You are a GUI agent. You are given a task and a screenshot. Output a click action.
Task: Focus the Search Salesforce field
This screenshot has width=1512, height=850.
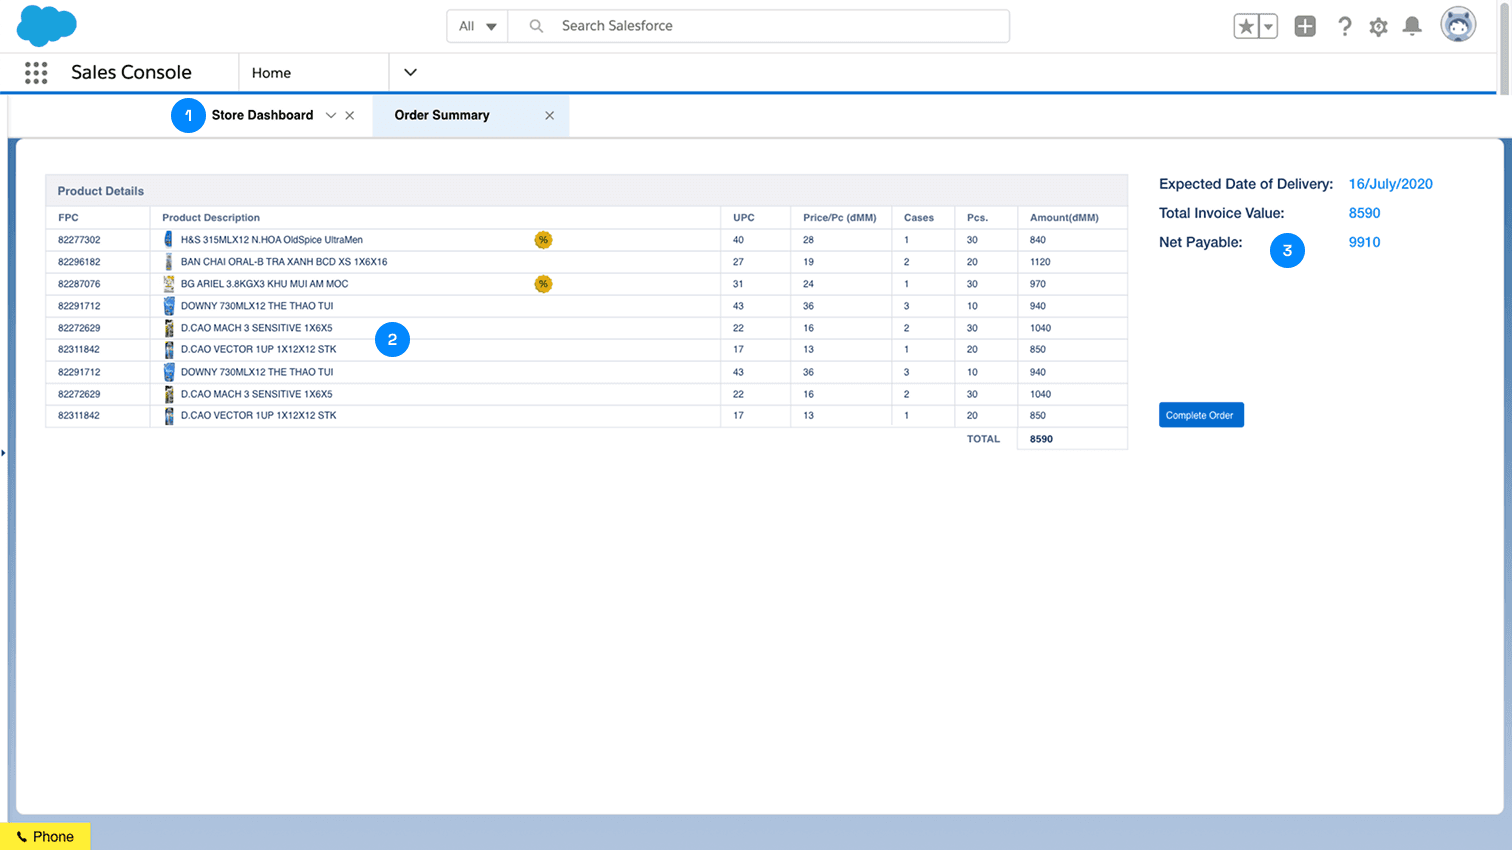click(x=758, y=26)
